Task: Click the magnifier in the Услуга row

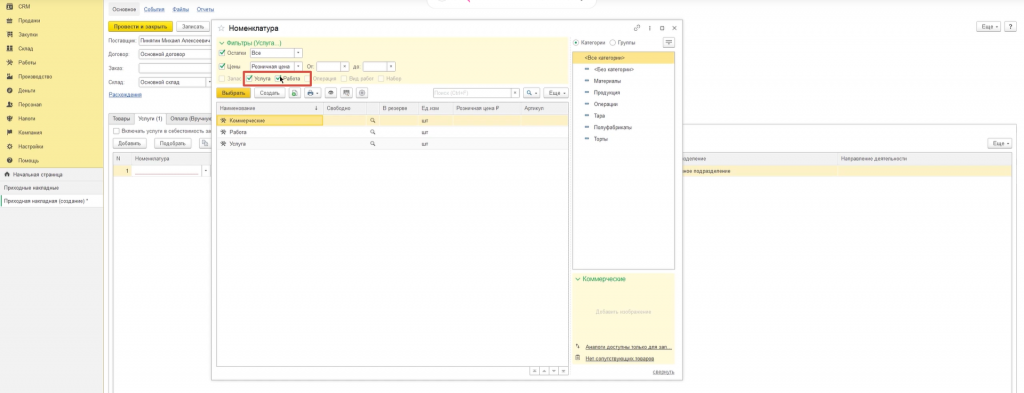Action: pyautogui.click(x=373, y=143)
